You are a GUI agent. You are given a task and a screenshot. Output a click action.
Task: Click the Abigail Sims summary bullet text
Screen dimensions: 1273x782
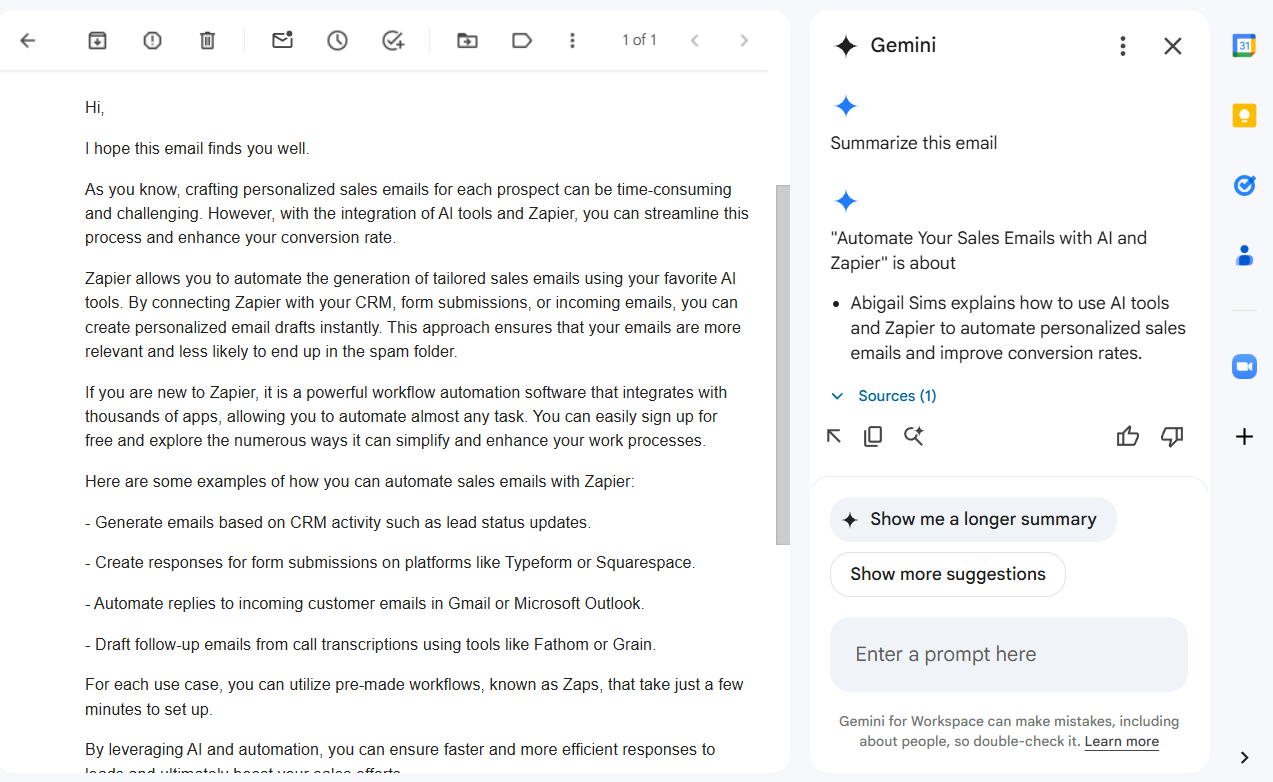pos(1018,328)
